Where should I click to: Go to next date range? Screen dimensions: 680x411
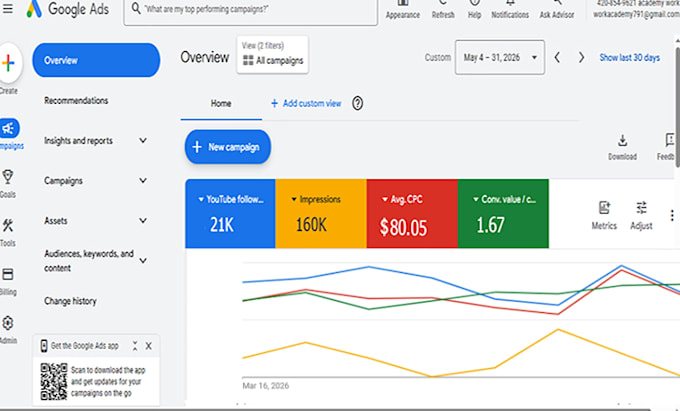pyautogui.click(x=581, y=57)
